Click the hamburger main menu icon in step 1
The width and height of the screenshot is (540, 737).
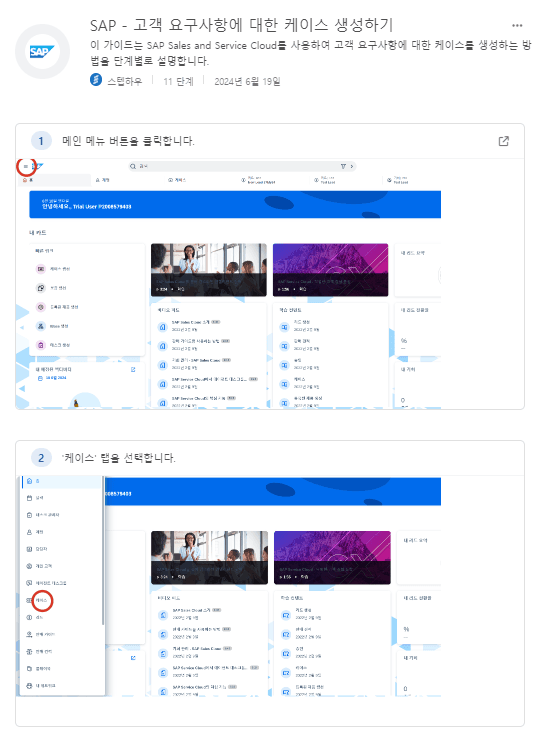tap(25, 166)
